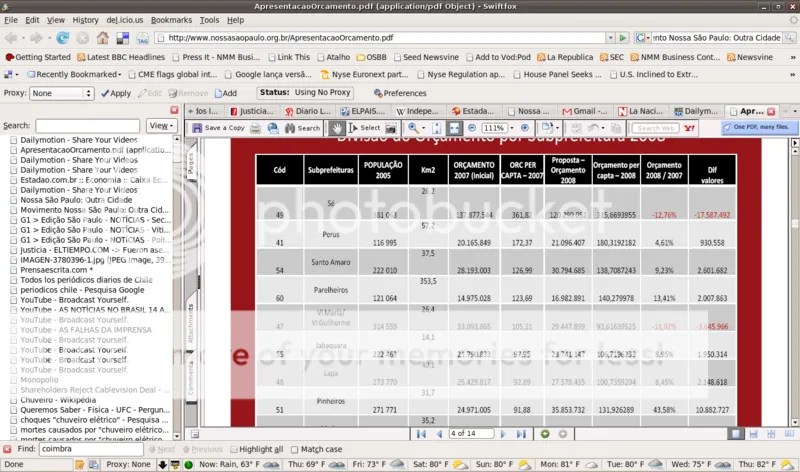The width and height of the screenshot is (800, 472).
Task: Click the browser Back arrow
Action: click(10, 38)
